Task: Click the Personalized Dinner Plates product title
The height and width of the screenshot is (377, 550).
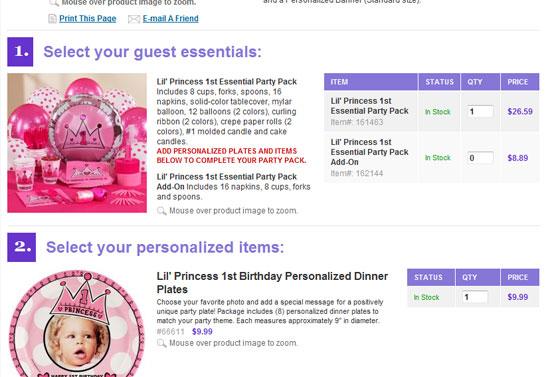Action: [272, 283]
